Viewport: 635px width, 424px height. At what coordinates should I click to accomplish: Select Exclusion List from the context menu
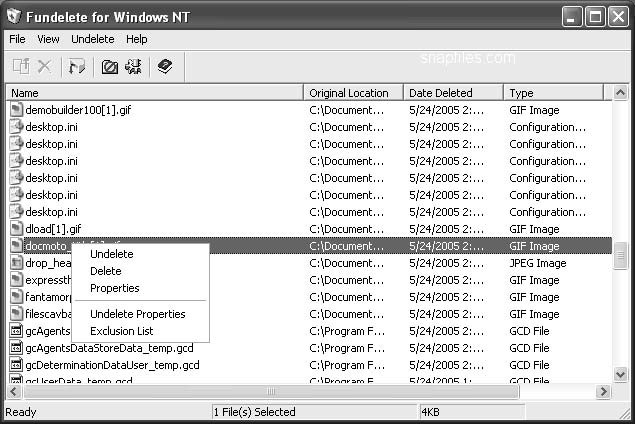[x=121, y=331]
